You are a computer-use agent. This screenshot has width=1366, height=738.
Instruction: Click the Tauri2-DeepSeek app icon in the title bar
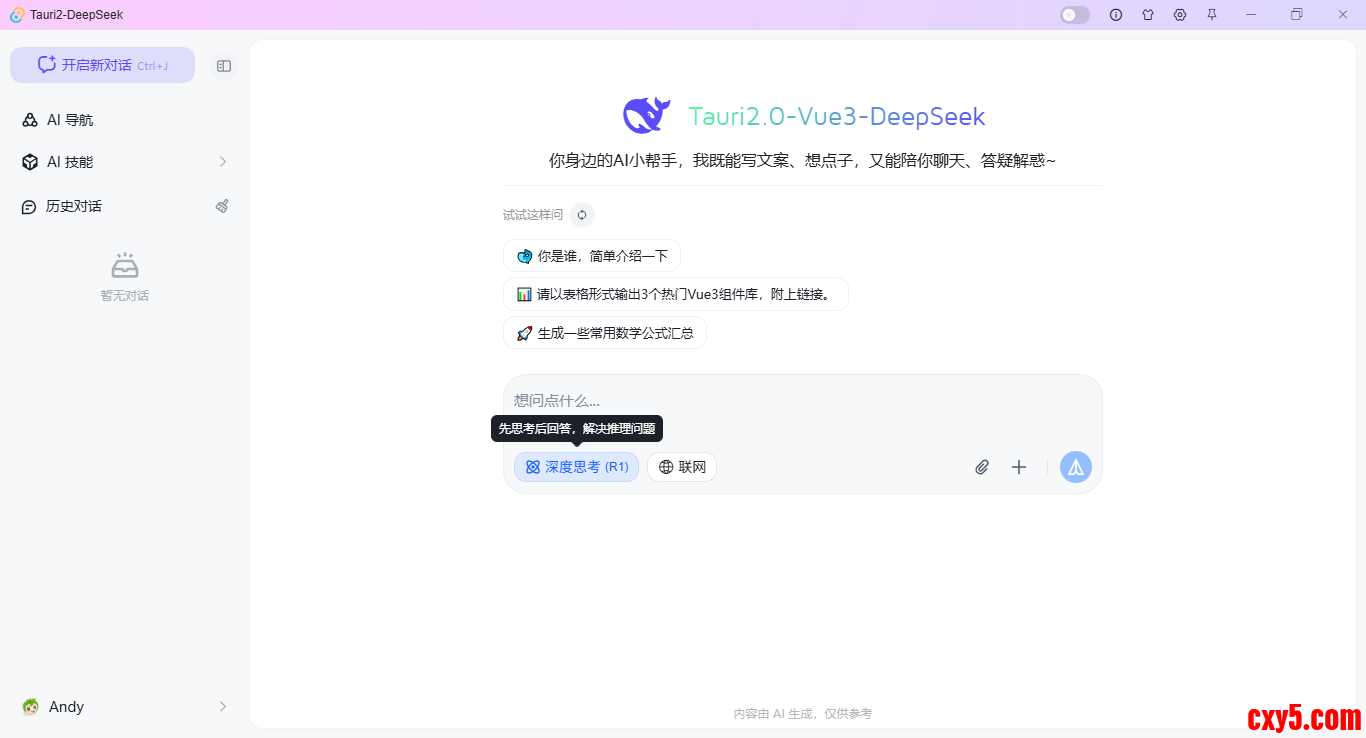click(17, 15)
